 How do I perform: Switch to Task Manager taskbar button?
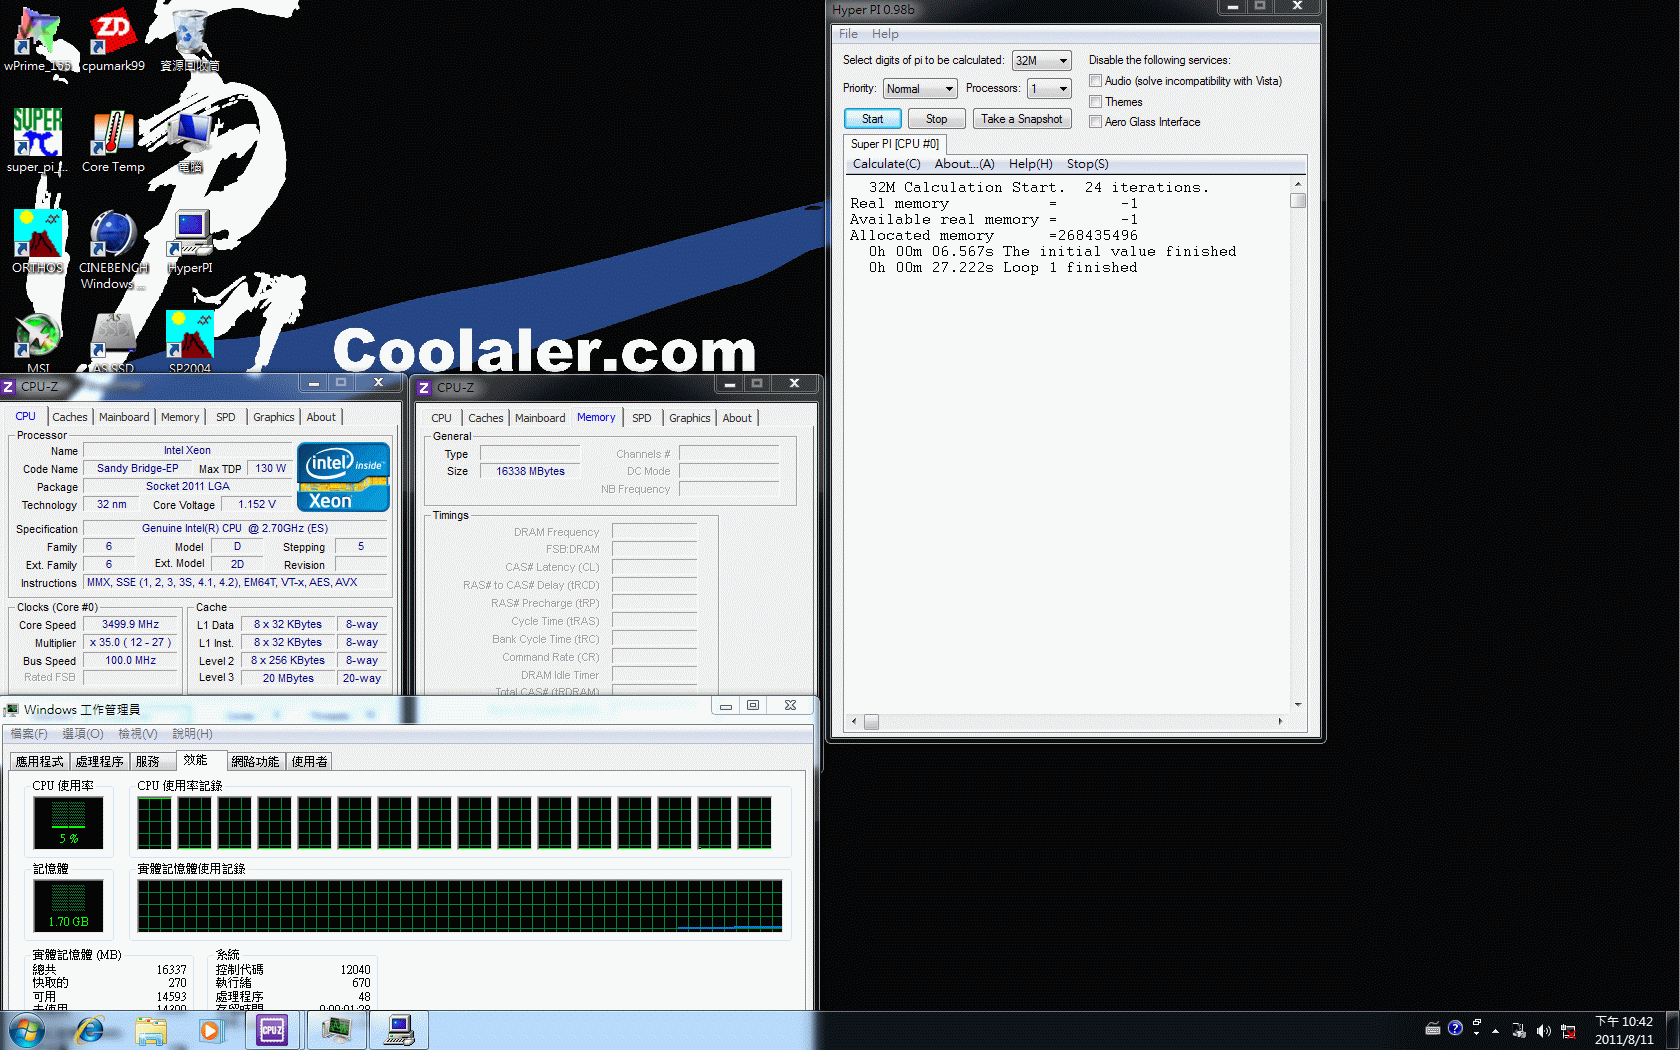pyautogui.click(x=336, y=1030)
